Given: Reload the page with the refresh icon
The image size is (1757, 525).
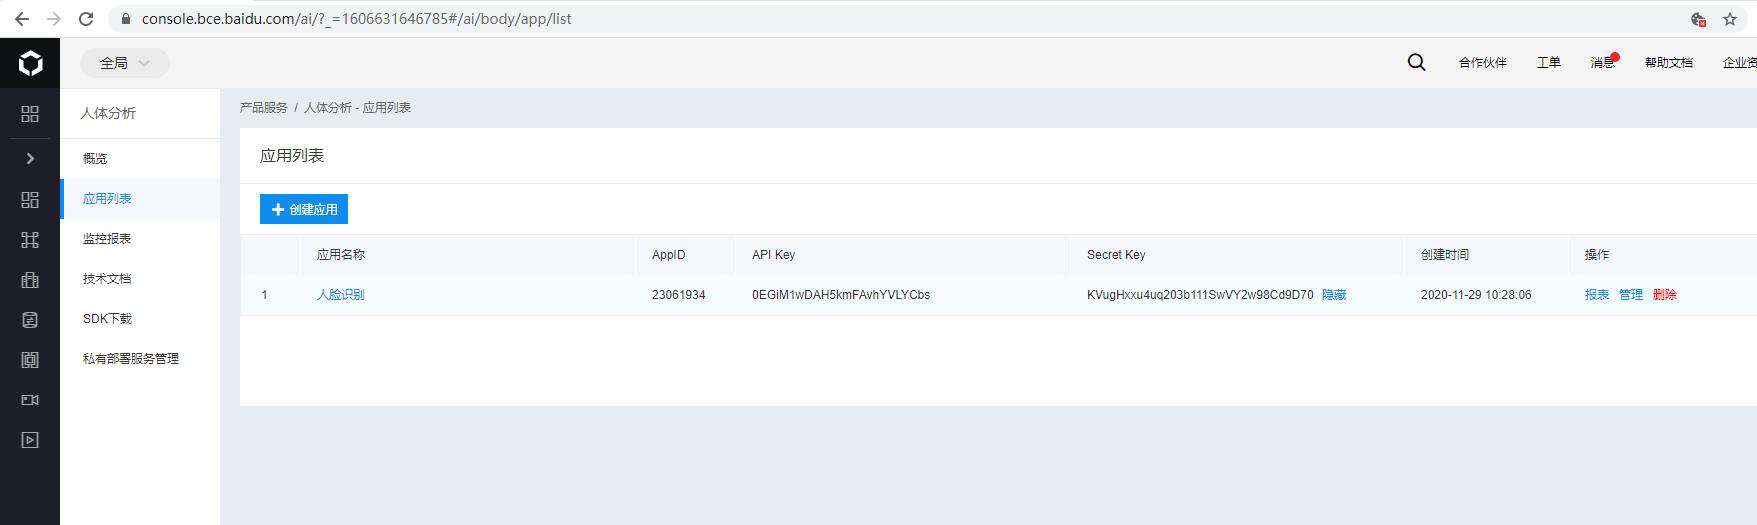Looking at the screenshot, I should tap(86, 19).
